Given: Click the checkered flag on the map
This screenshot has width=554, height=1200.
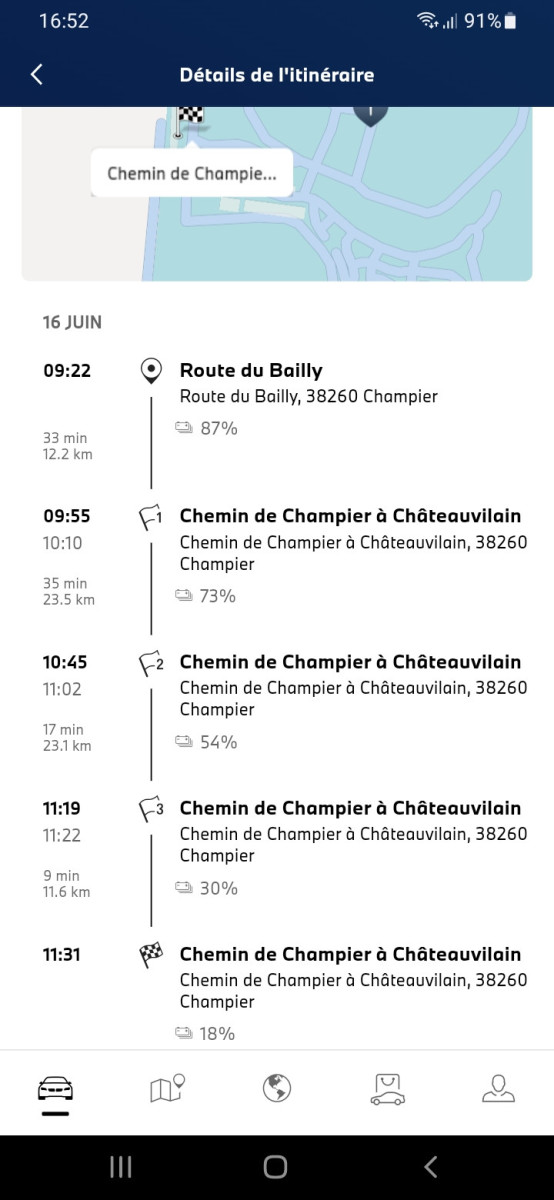Looking at the screenshot, I should coord(189,120).
